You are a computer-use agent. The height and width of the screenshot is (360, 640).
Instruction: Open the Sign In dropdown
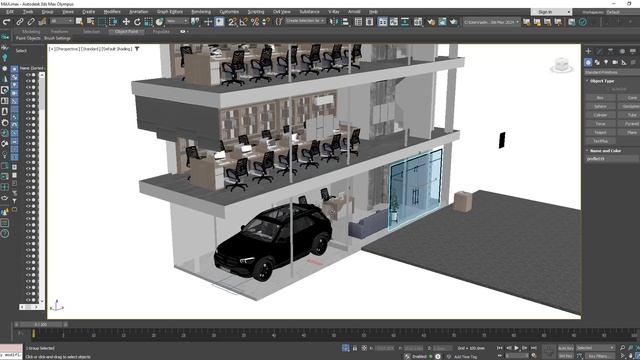point(551,12)
